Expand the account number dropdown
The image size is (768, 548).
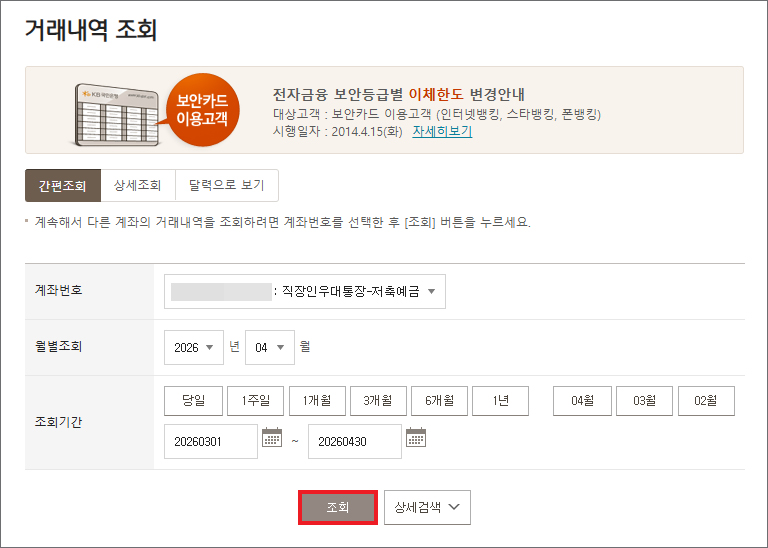pyautogui.click(x=305, y=292)
